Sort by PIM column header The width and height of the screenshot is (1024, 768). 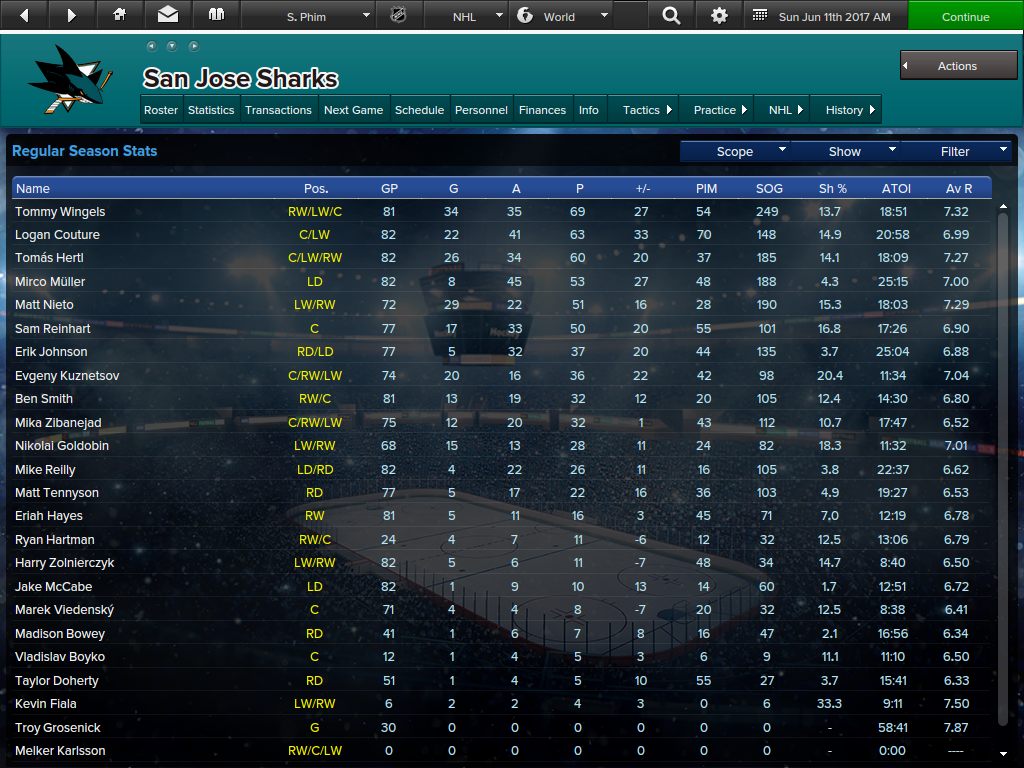pos(706,188)
